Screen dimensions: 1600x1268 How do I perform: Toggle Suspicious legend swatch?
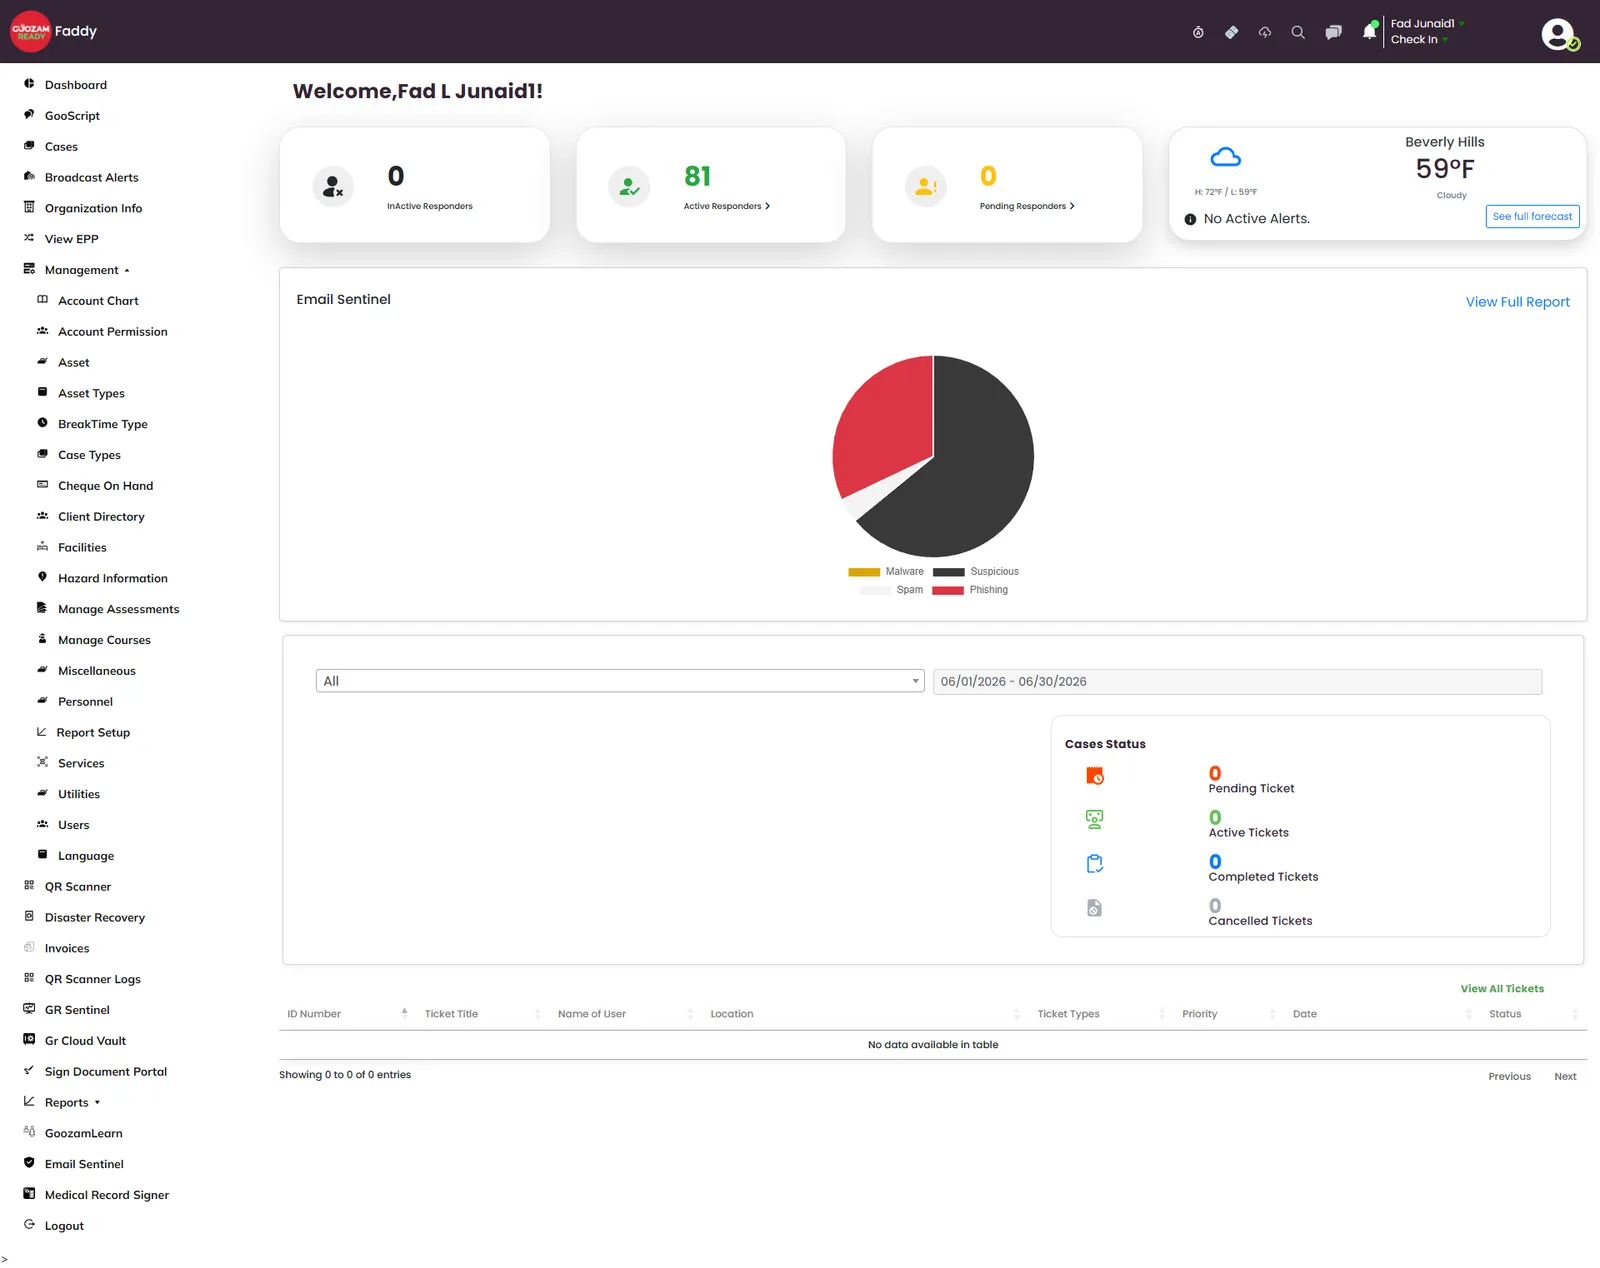click(x=948, y=572)
